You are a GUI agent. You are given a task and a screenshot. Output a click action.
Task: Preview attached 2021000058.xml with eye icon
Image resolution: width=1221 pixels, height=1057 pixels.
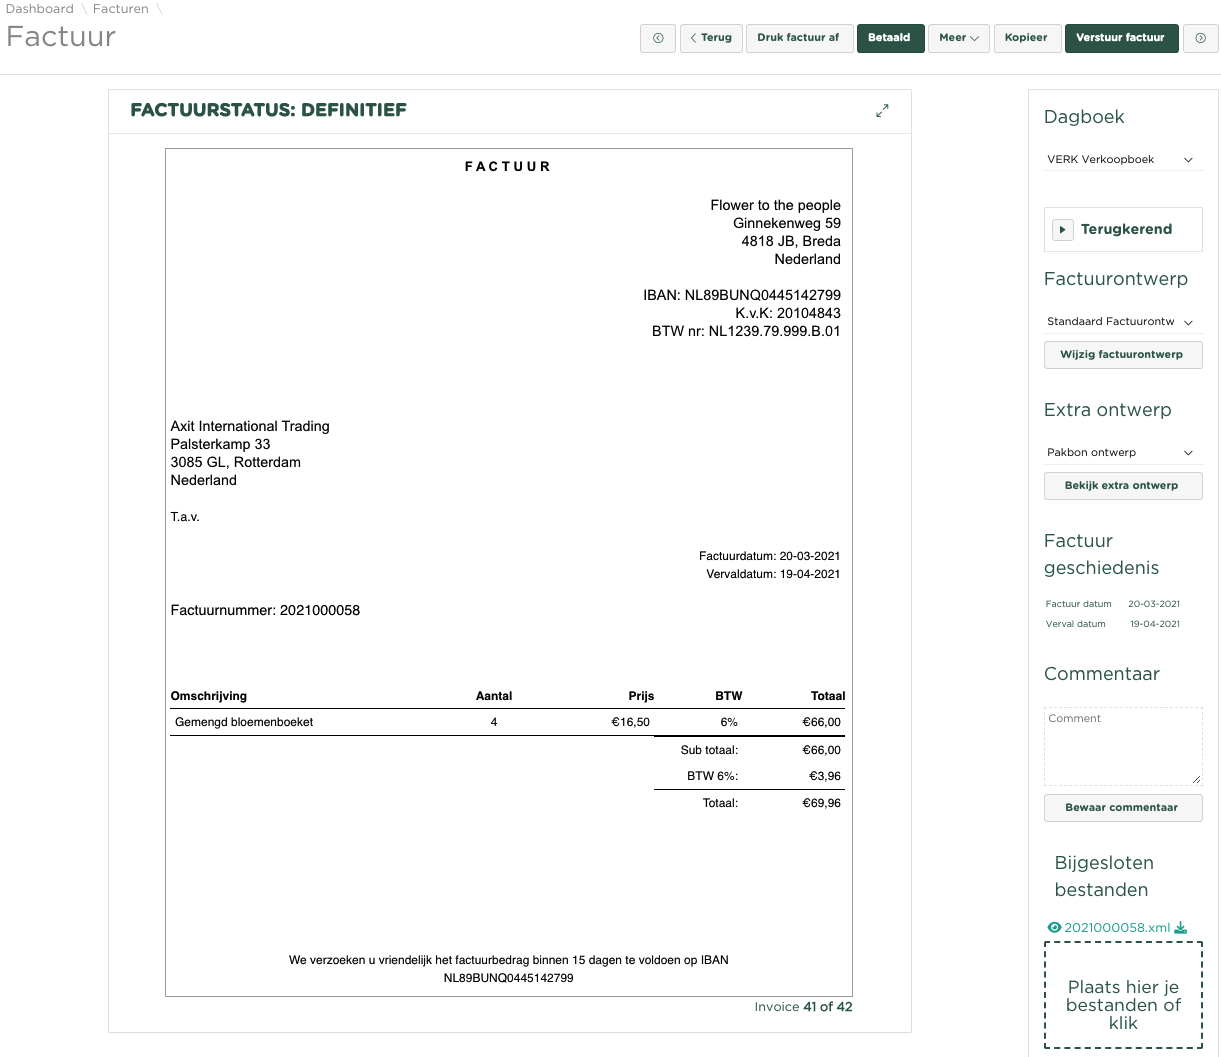[1054, 928]
